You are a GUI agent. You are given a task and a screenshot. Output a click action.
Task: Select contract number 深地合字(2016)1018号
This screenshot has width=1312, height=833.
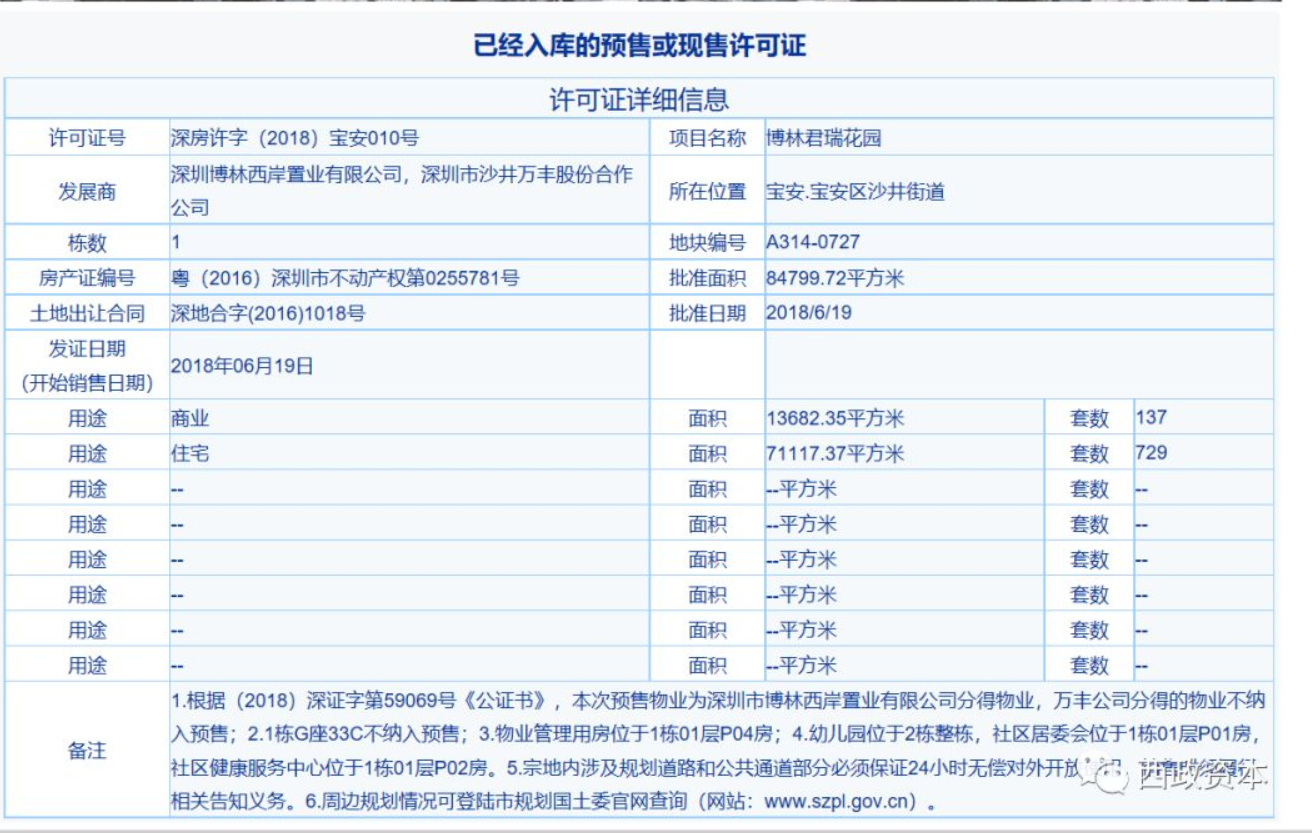pyautogui.click(x=268, y=313)
